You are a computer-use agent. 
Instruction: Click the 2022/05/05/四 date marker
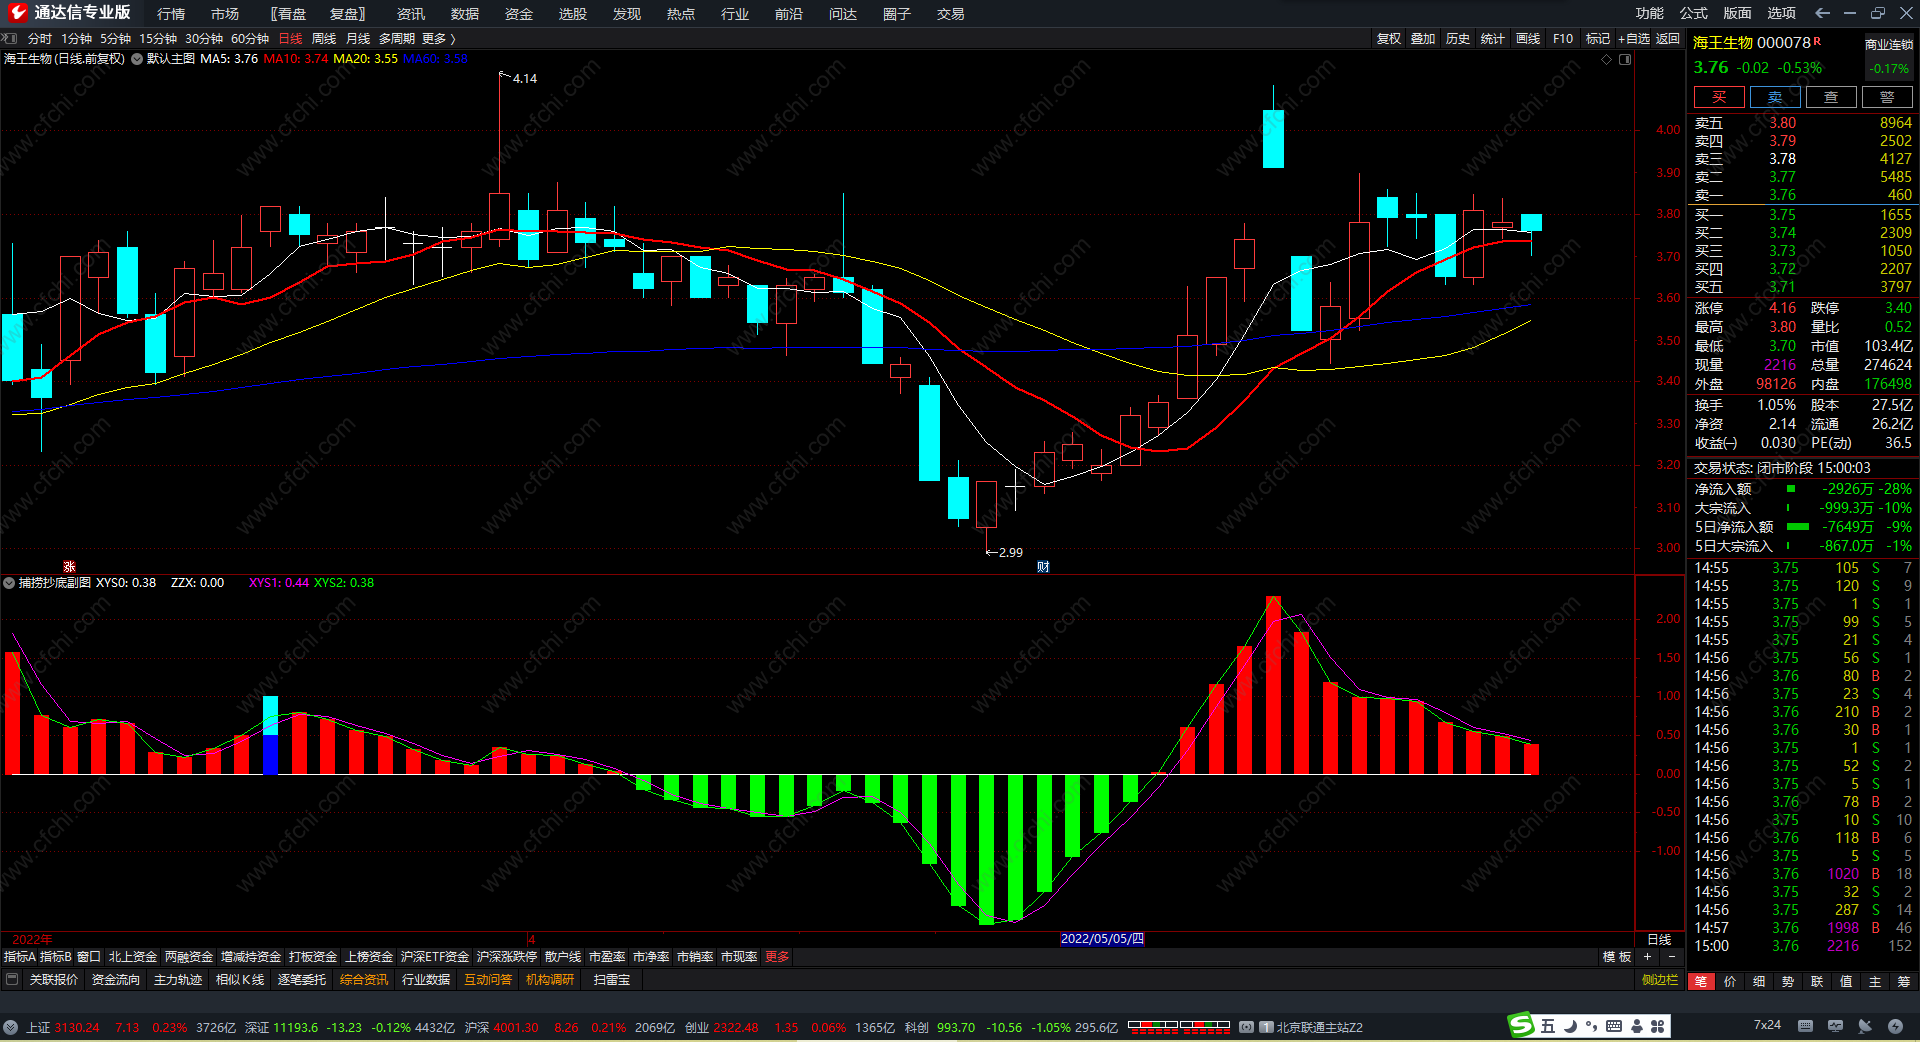(x=1102, y=939)
